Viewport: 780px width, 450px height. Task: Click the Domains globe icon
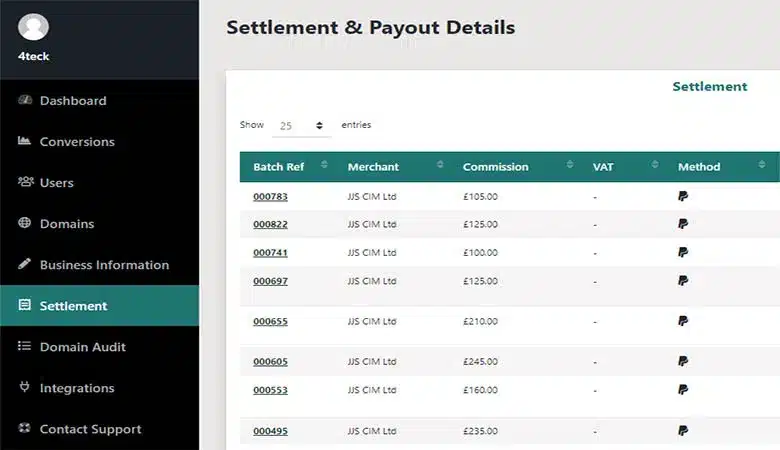(x=25, y=223)
